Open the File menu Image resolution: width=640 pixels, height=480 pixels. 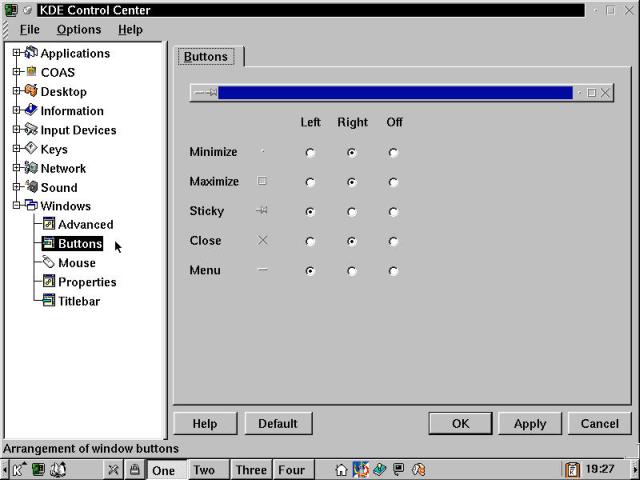tap(30, 30)
